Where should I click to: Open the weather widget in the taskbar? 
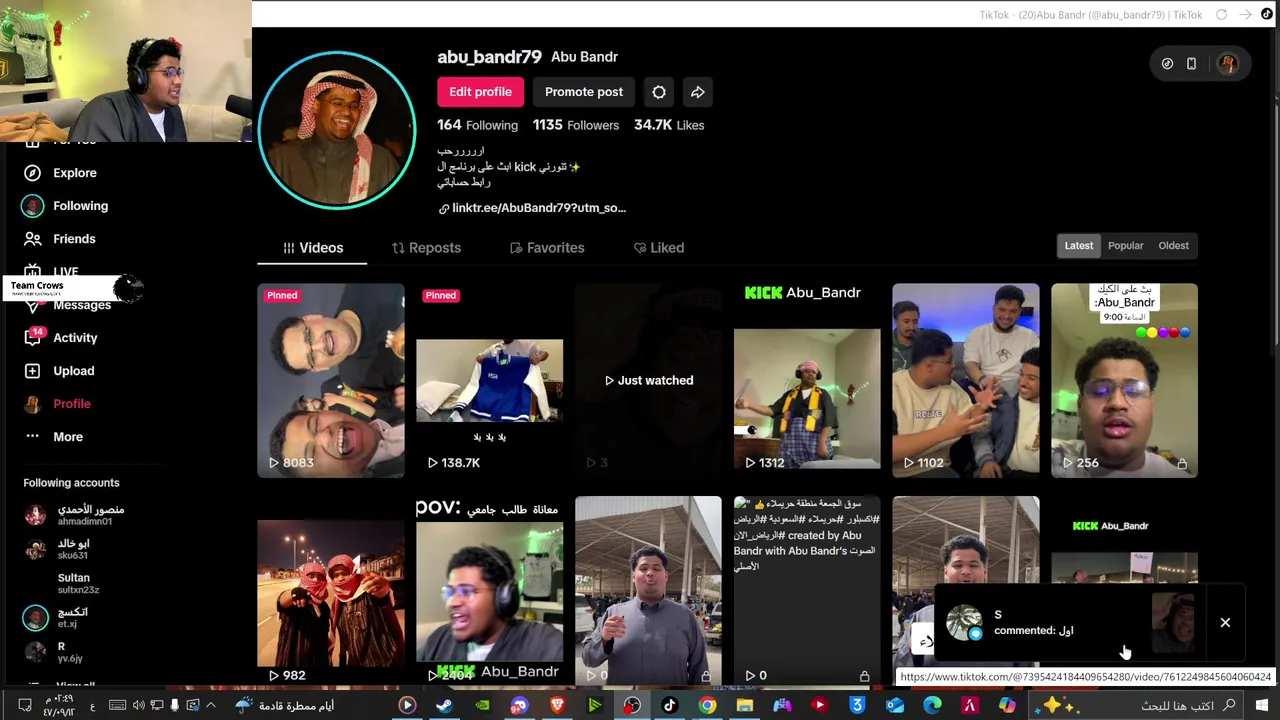[x=285, y=705]
